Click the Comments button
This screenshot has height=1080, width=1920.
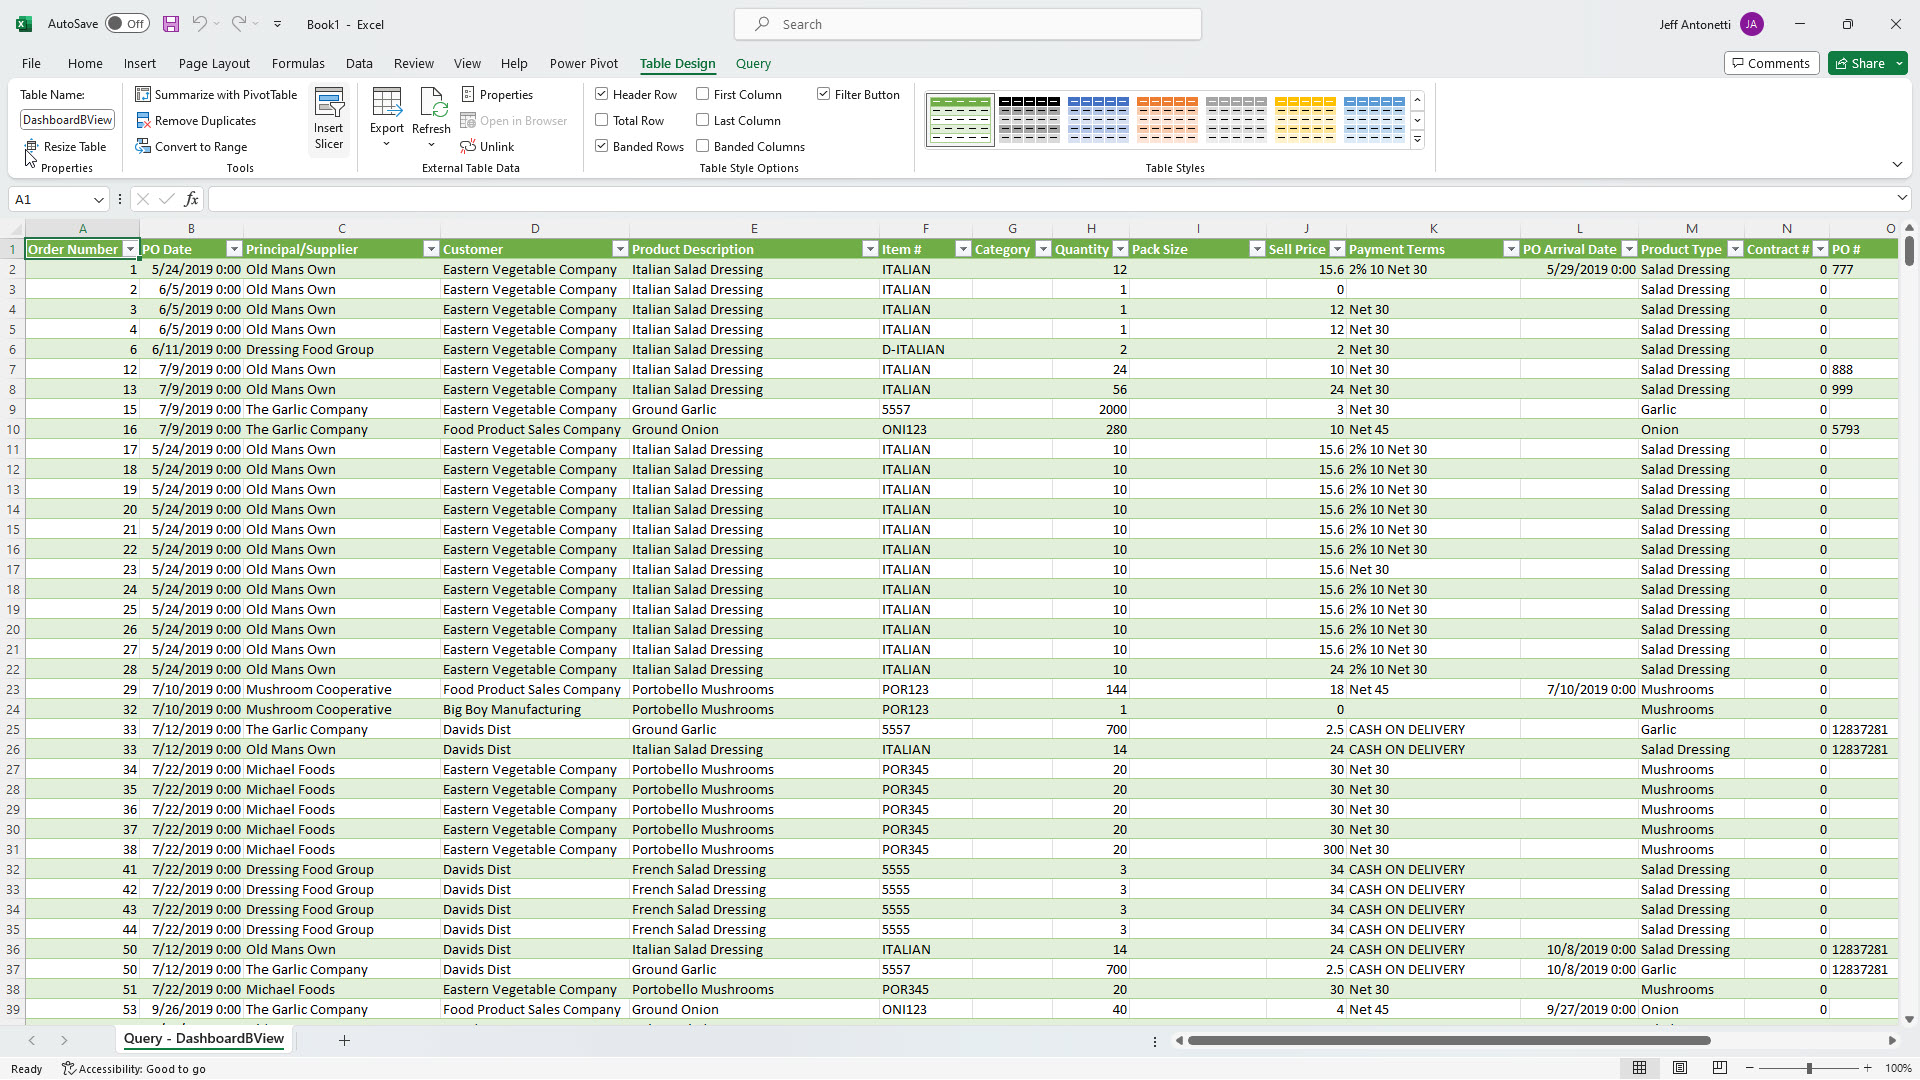tap(1770, 63)
